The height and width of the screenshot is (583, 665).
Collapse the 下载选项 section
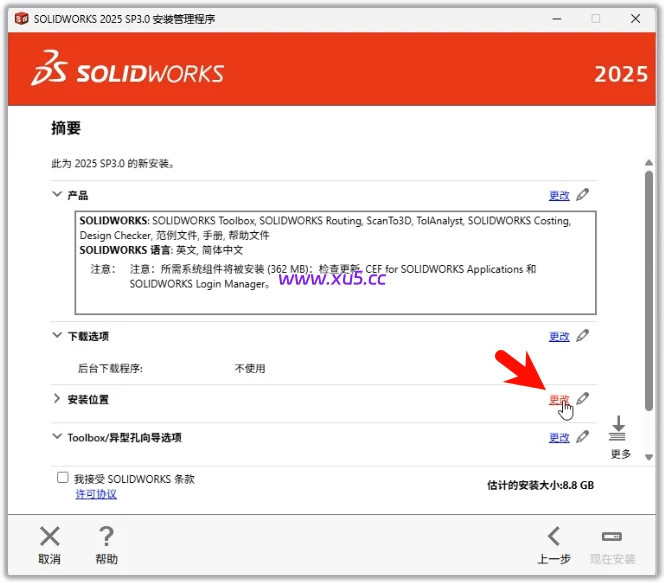(57, 336)
